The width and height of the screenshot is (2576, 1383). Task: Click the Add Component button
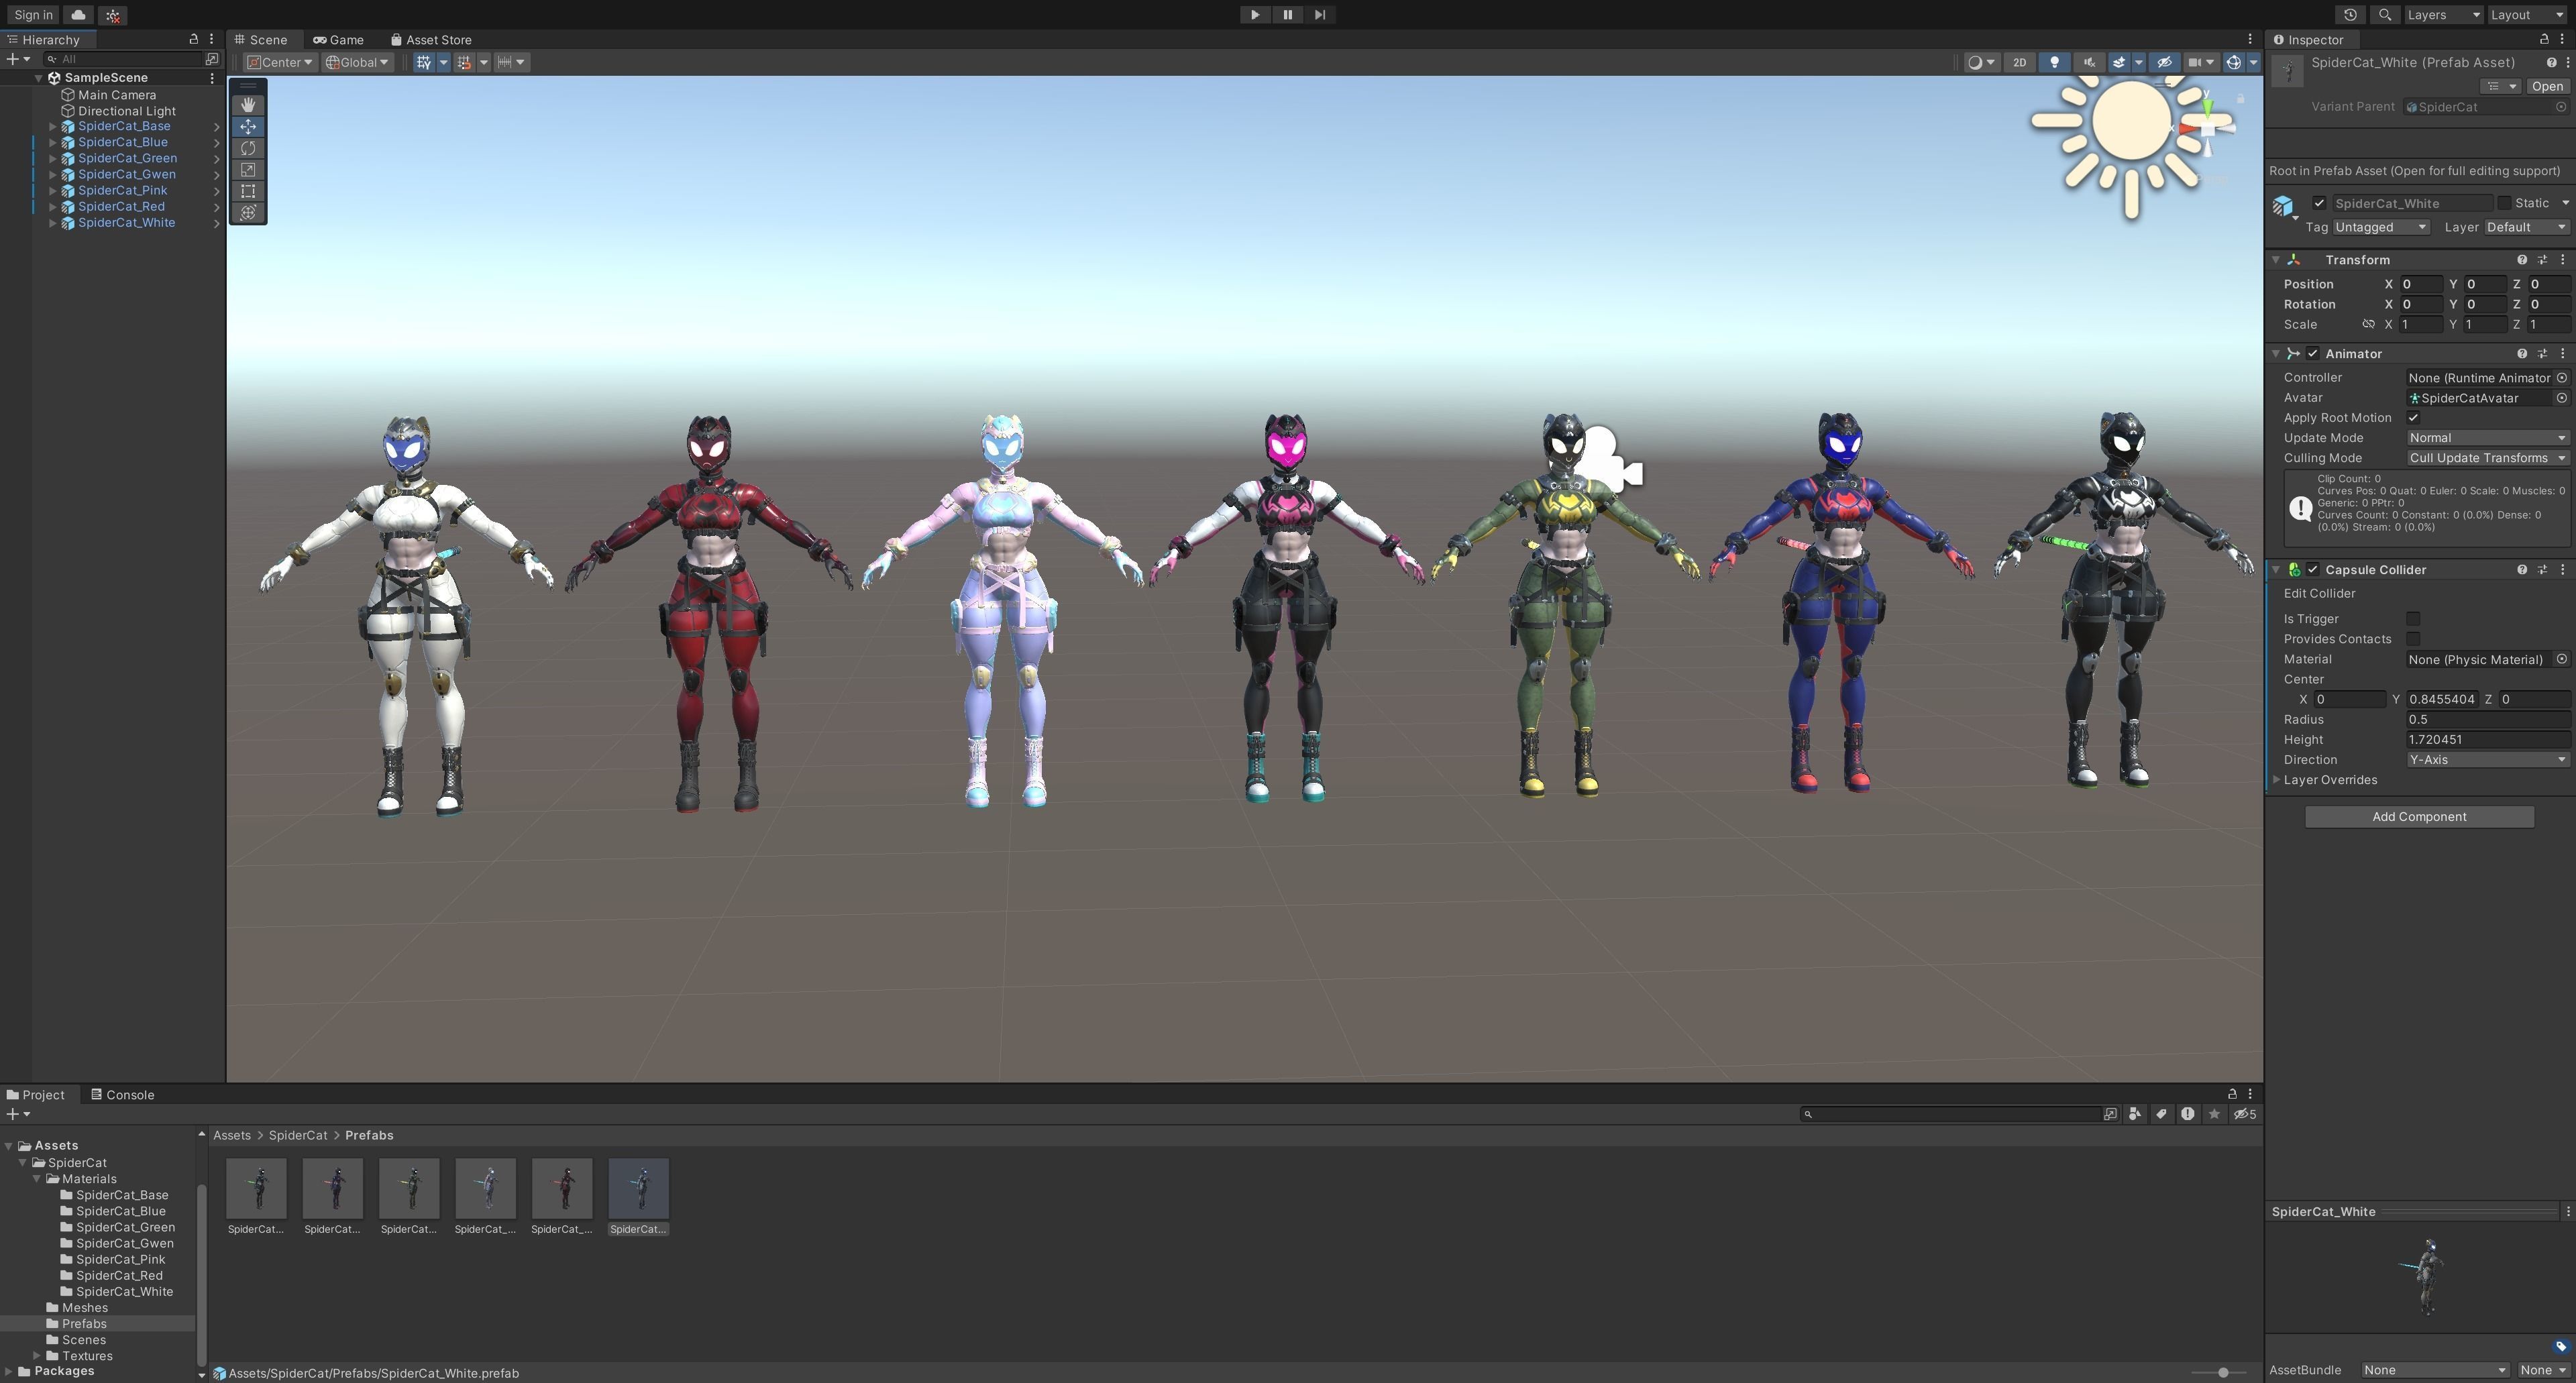click(x=2419, y=816)
